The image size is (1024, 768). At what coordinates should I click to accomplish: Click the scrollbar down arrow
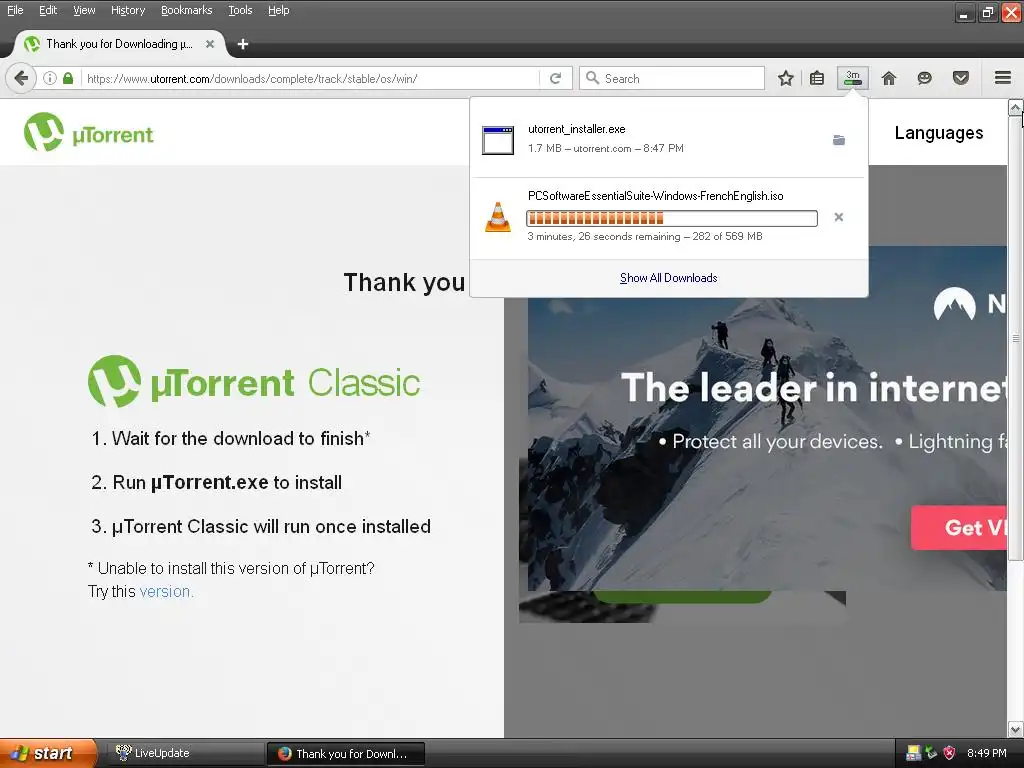(1016, 729)
